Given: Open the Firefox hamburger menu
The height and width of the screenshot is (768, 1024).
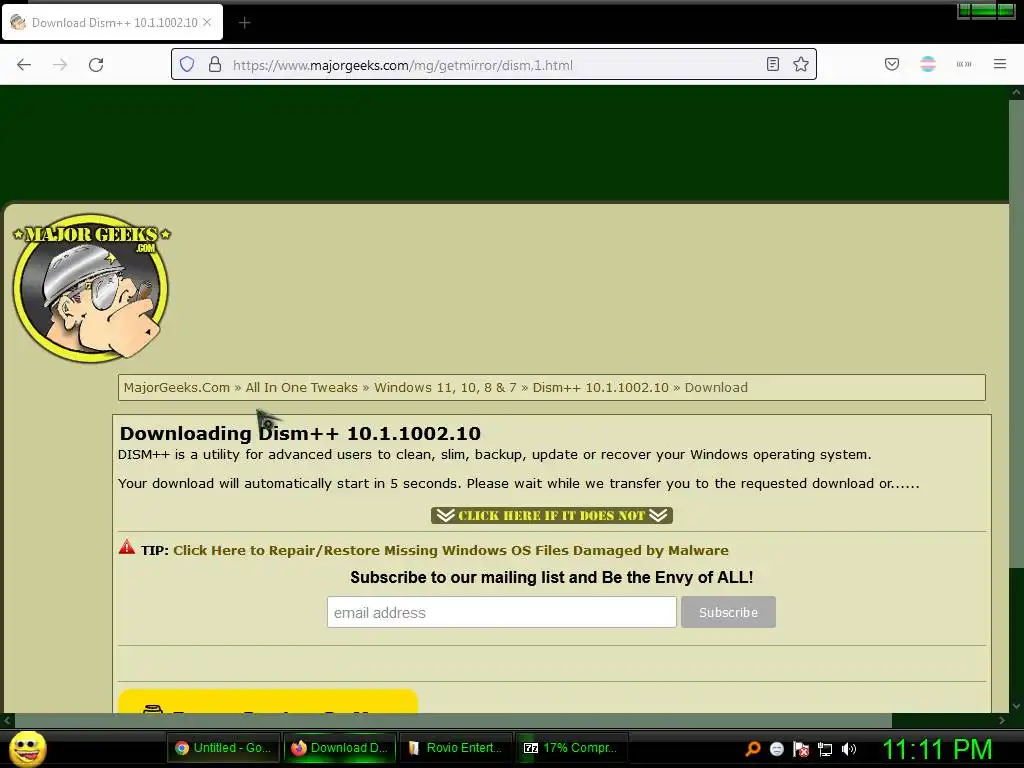Looking at the screenshot, I should [x=1000, y=64].
